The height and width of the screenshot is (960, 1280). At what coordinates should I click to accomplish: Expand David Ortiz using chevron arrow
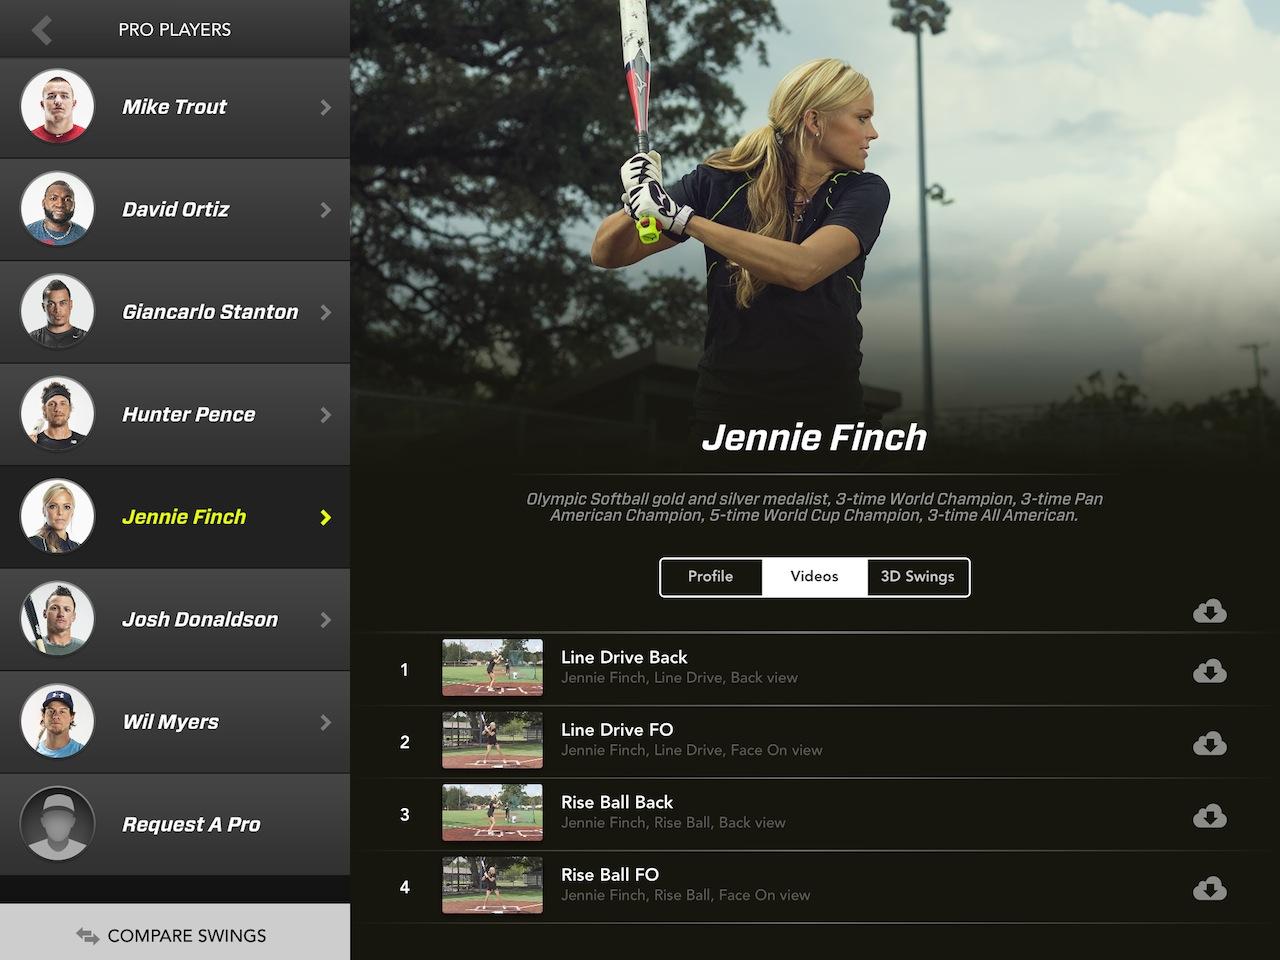tap(325, 210)
